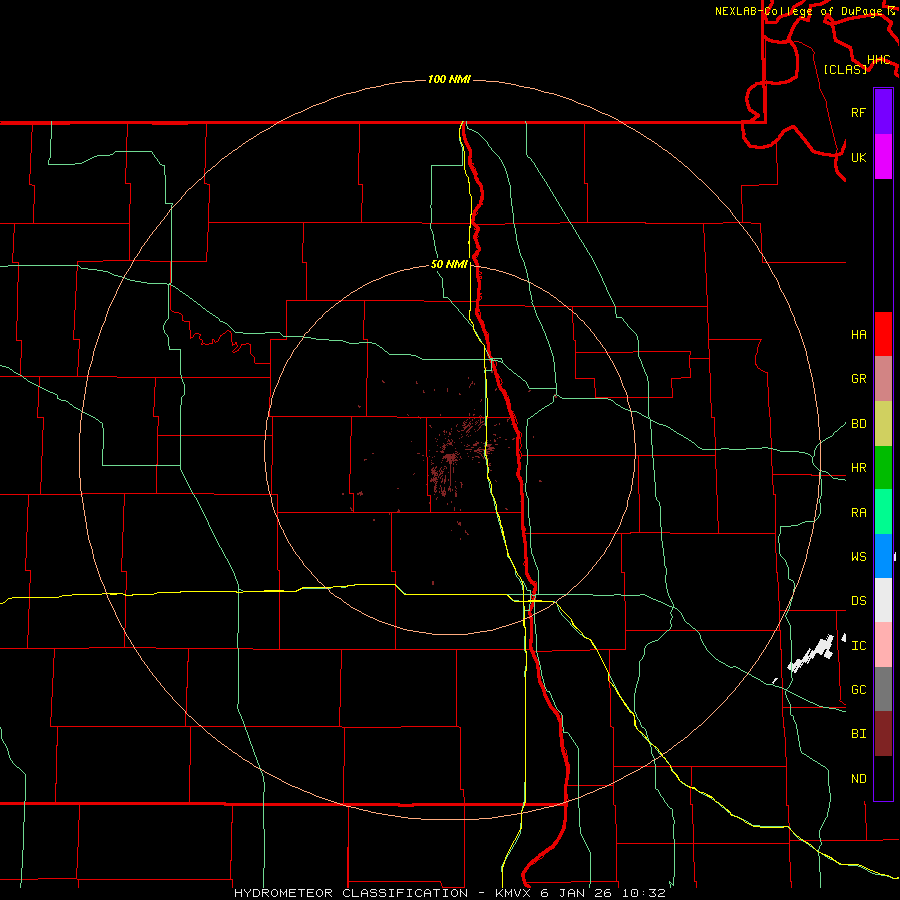
Task: Click the HHC product label
Action: 878,60
